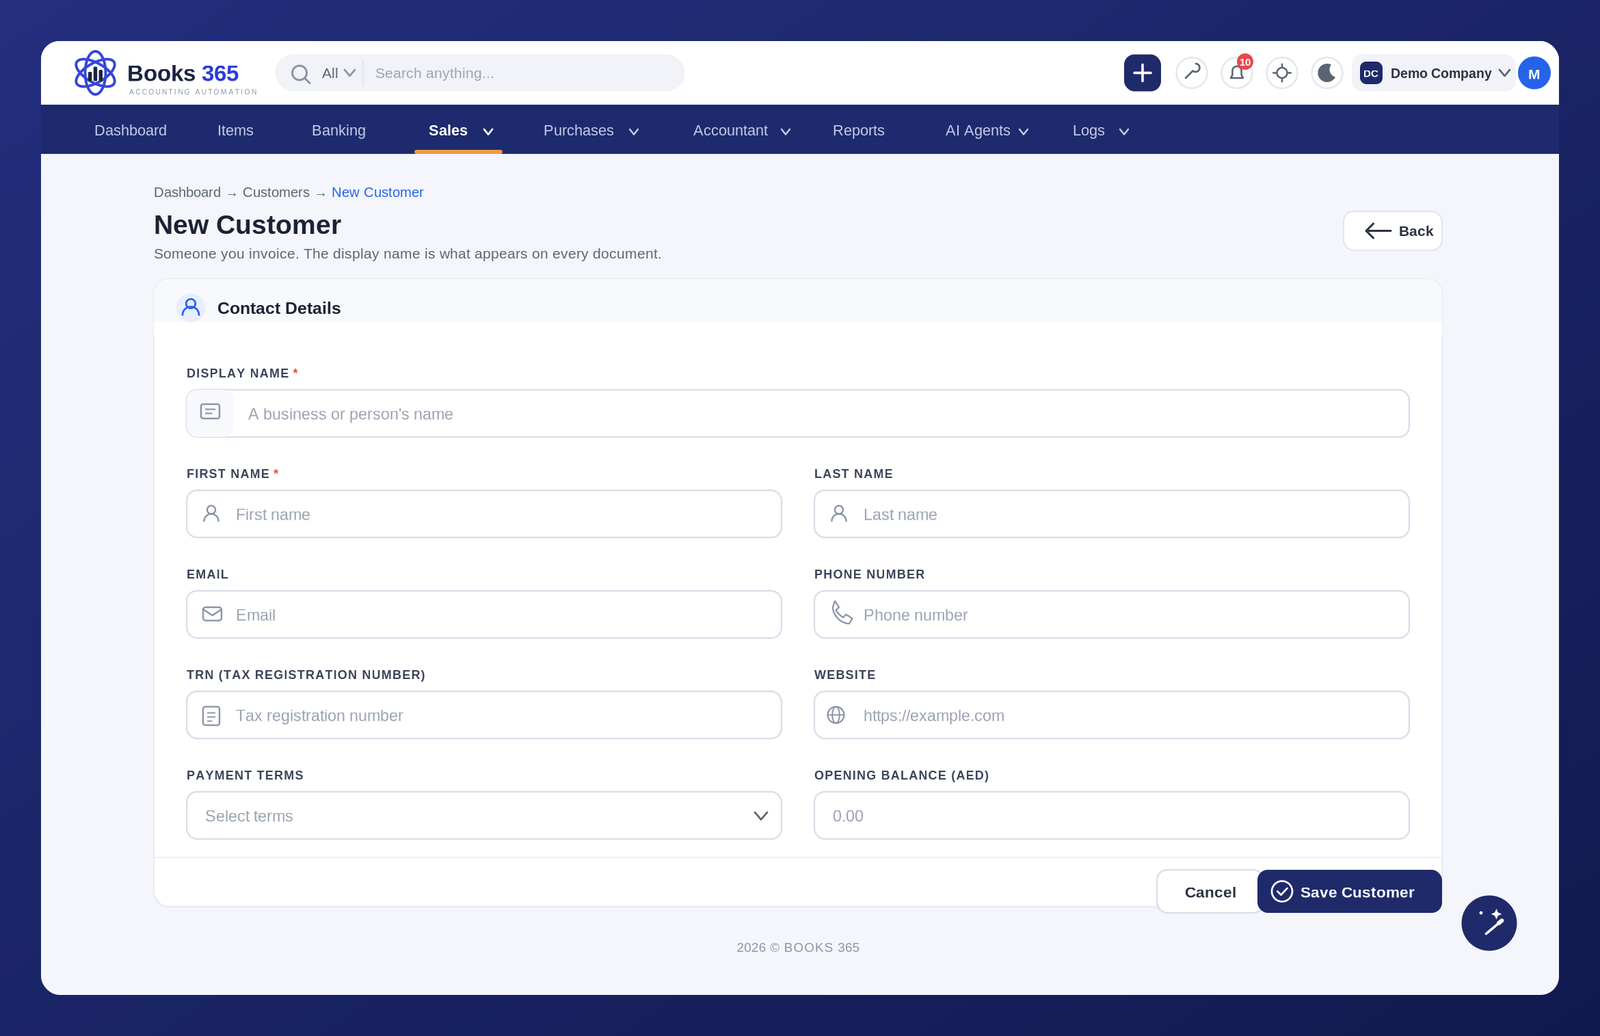Click the '2026 © BOOKS 365' footer text
Image resolution: width=1600 pixels, height=1036 pixels.
tap(798, 947)
